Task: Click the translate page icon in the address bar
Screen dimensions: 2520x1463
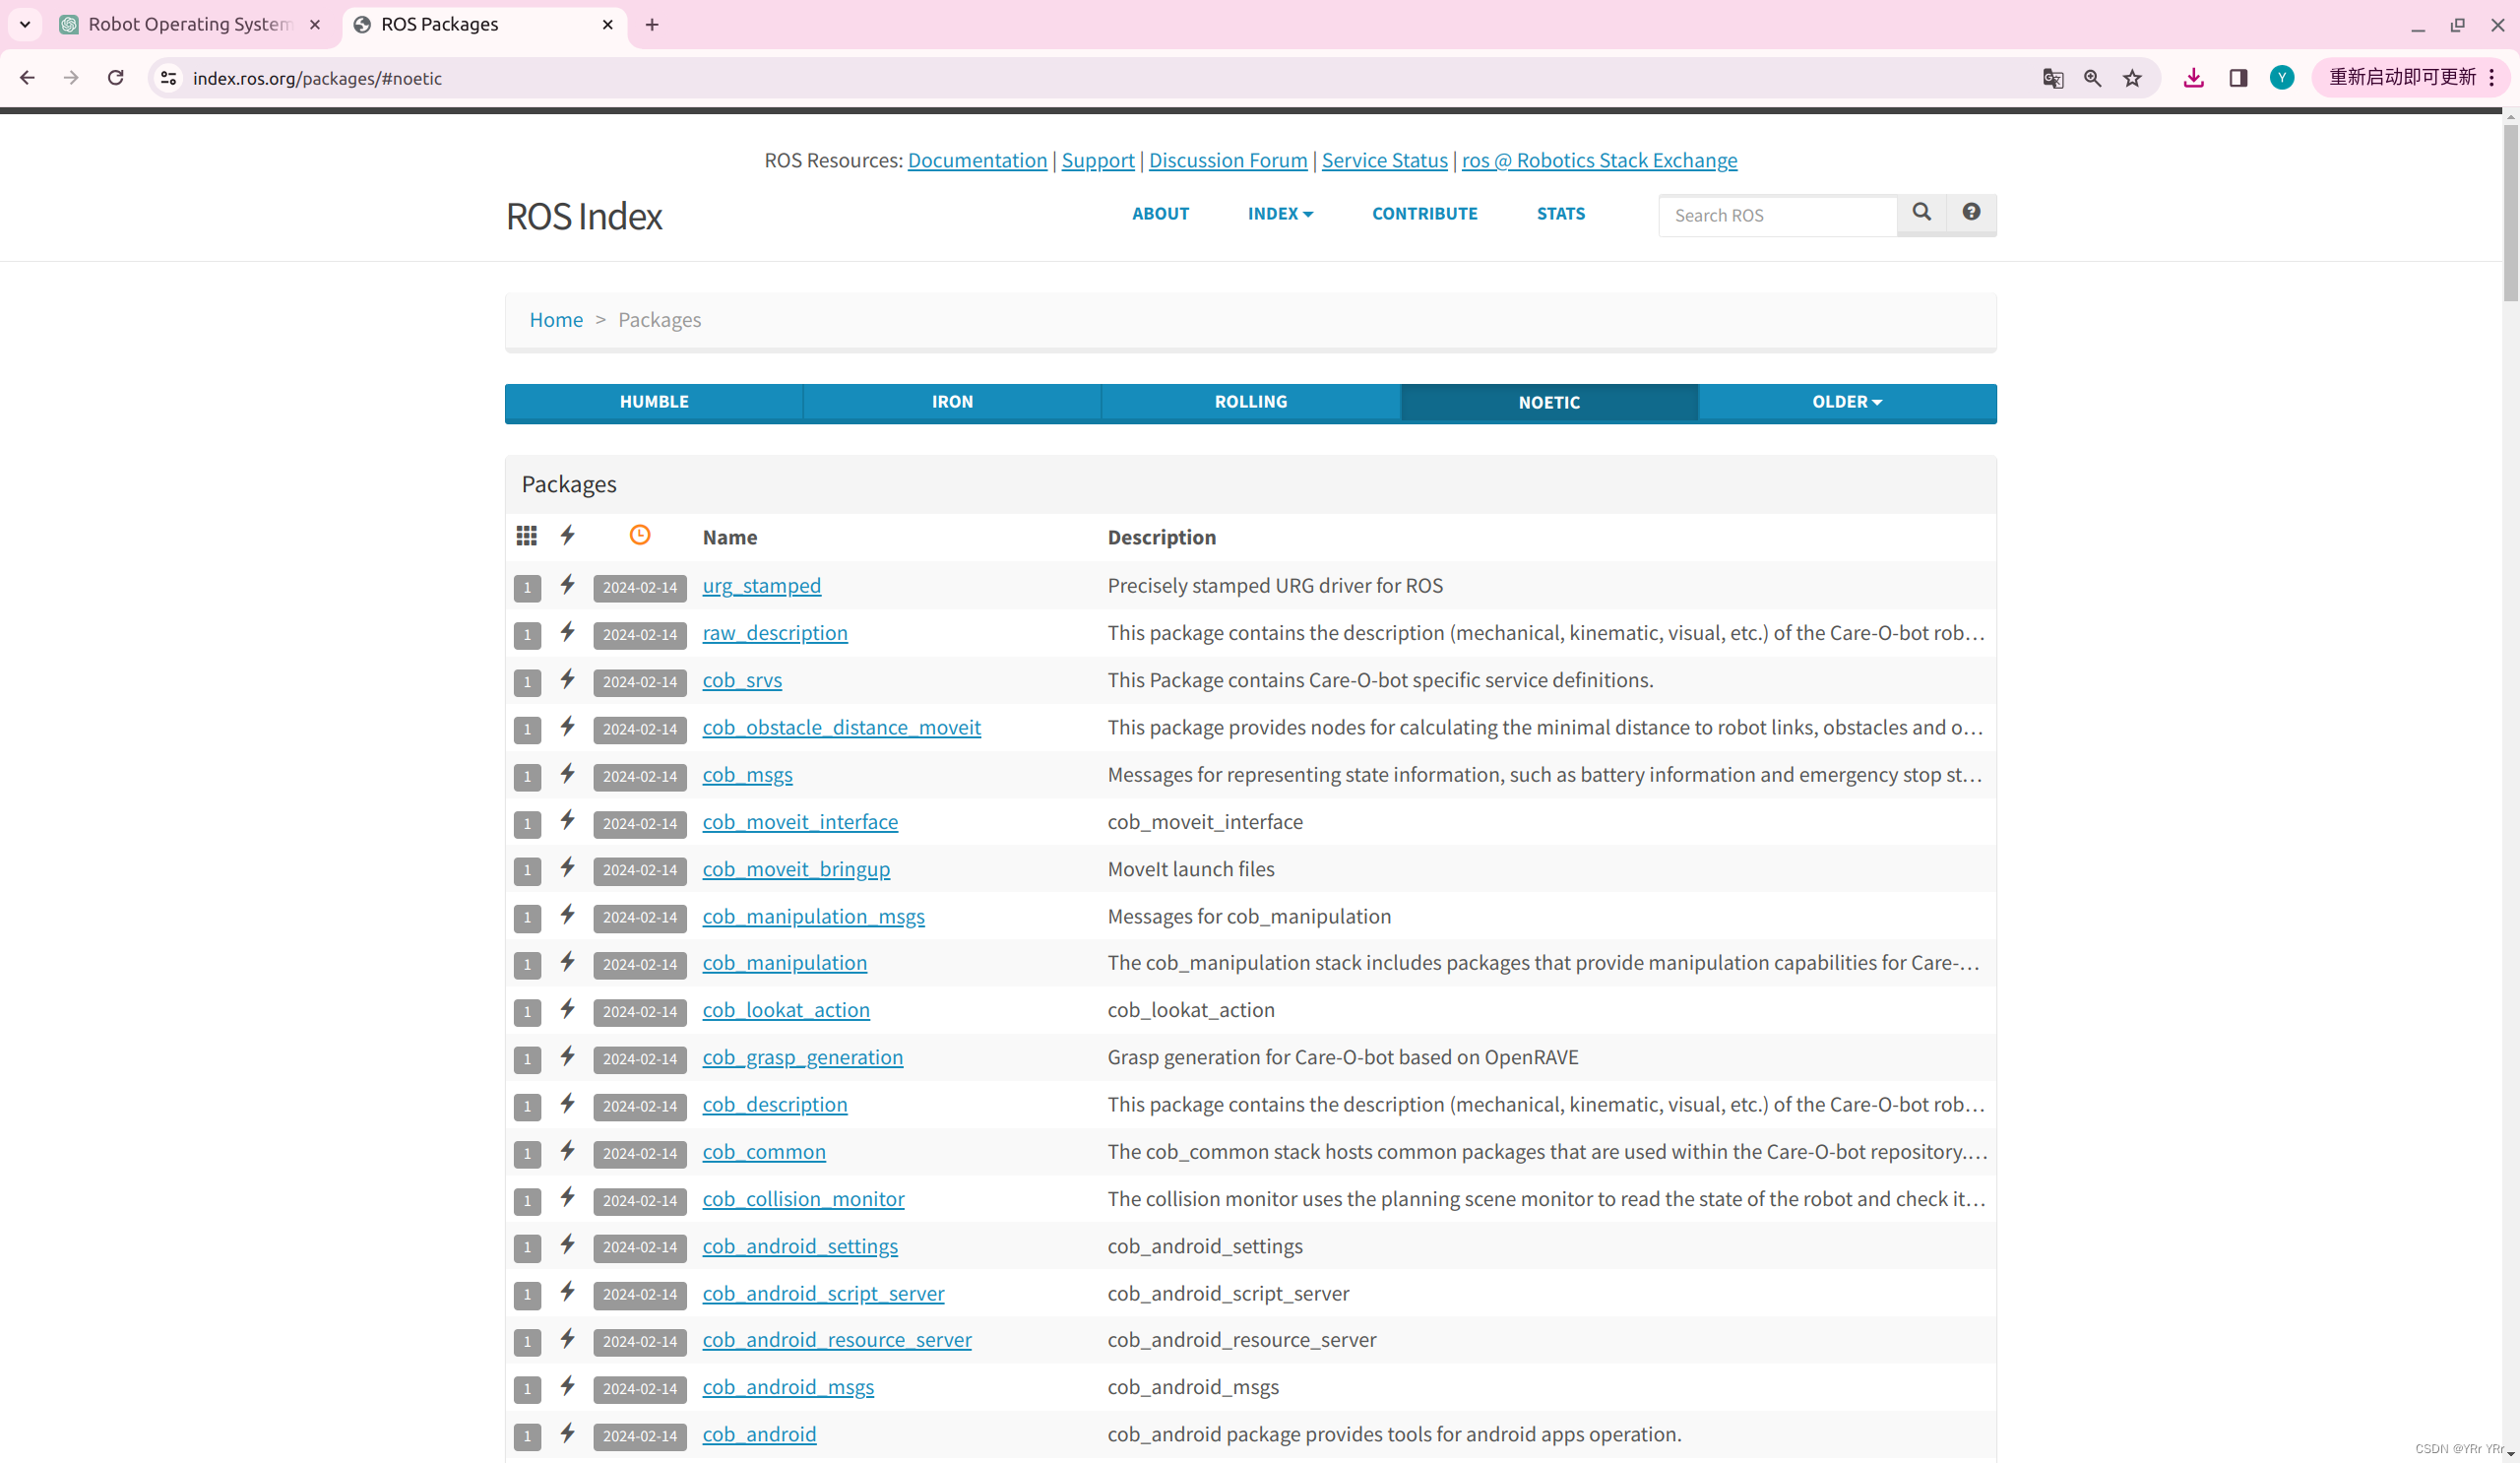Action: [2052, 78]
